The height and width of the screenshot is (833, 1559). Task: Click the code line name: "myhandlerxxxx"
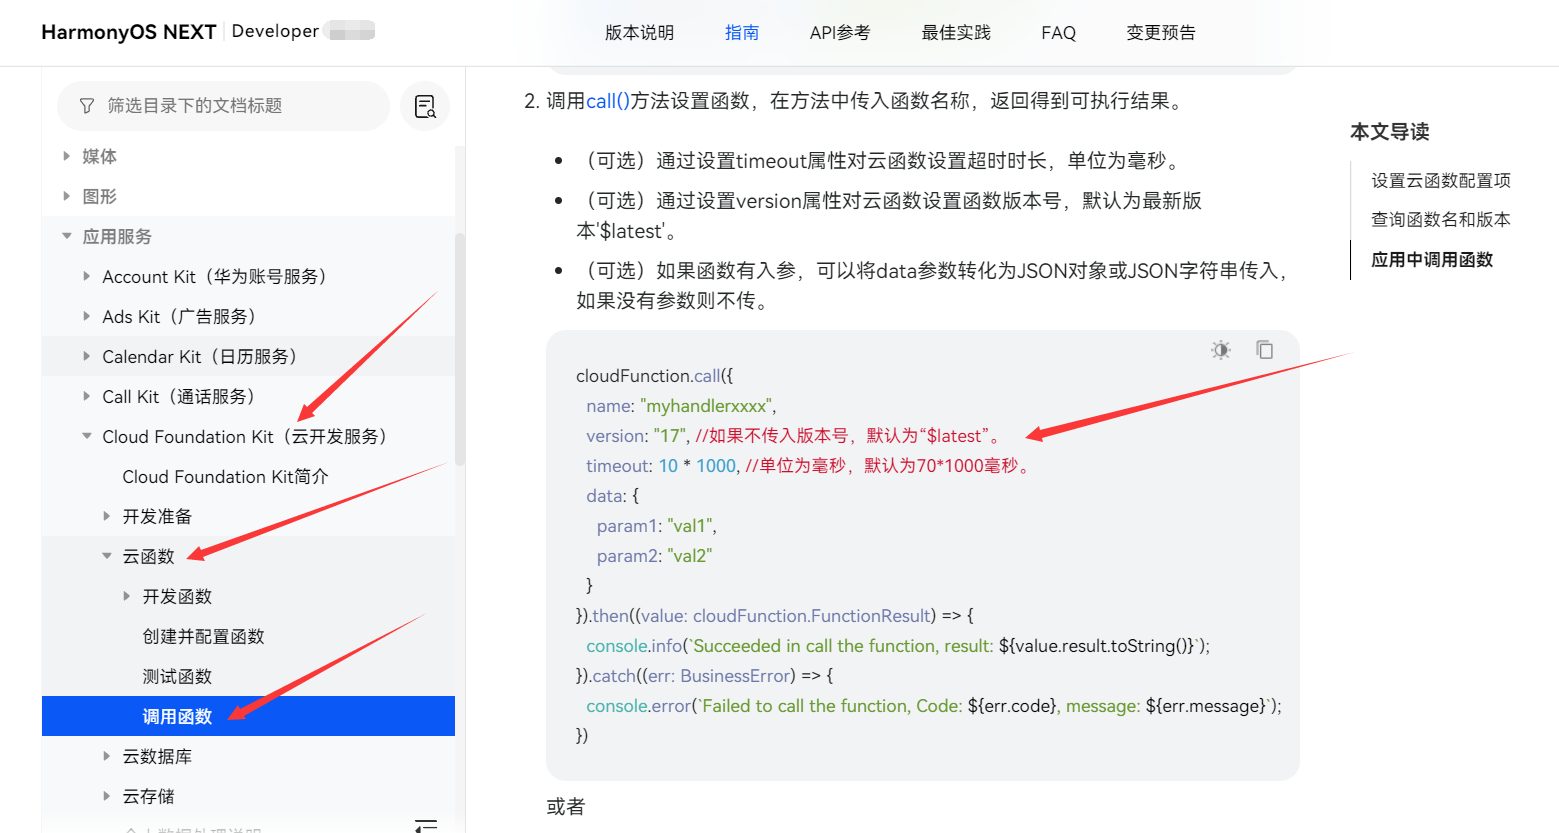coord(681,406)
